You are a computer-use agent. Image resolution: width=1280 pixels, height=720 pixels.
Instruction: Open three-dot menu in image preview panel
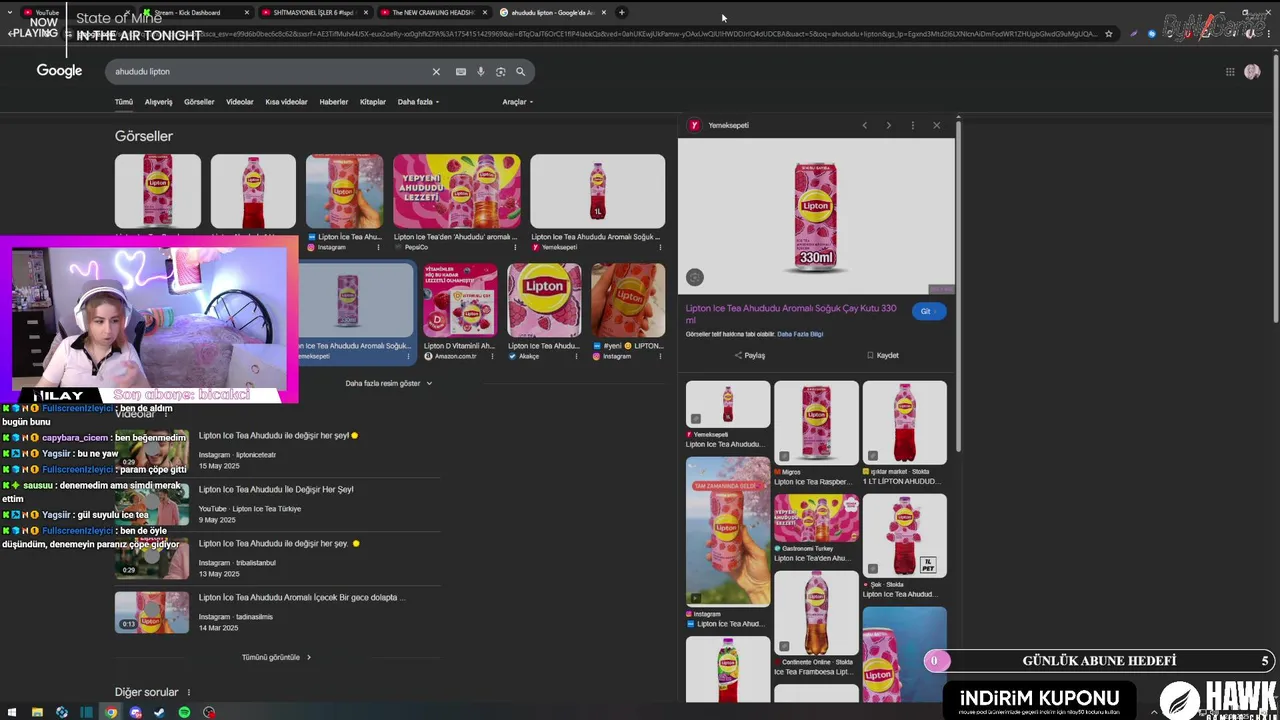912,125
